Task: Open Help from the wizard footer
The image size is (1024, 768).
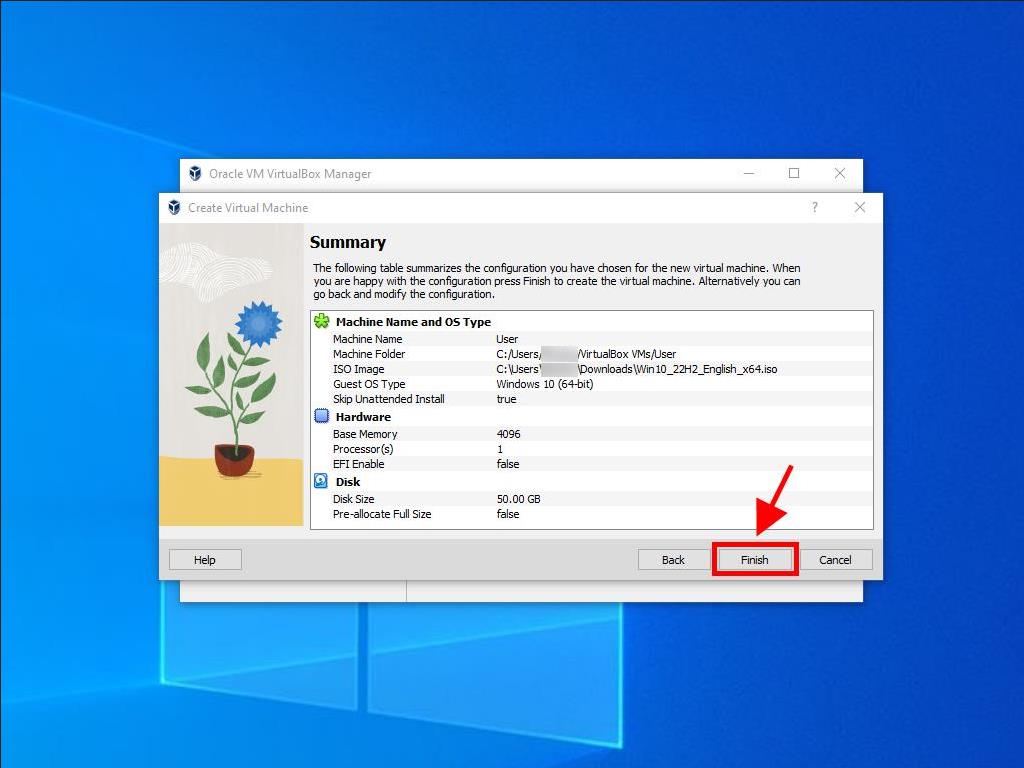Action: 205,560
